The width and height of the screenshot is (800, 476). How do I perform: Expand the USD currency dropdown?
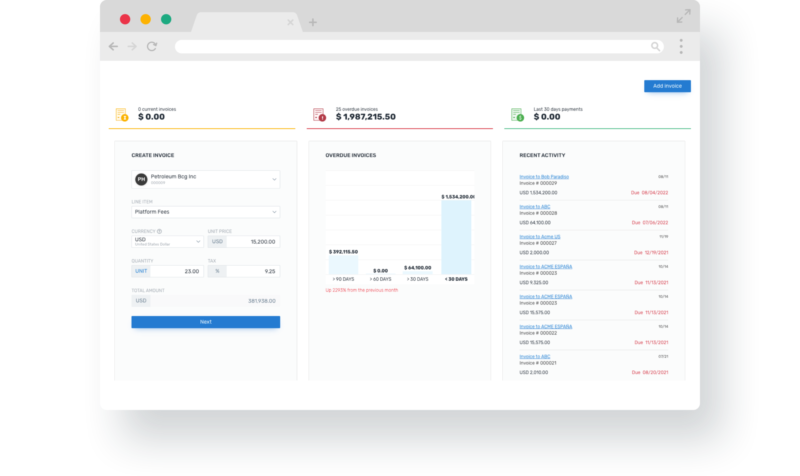197,241
